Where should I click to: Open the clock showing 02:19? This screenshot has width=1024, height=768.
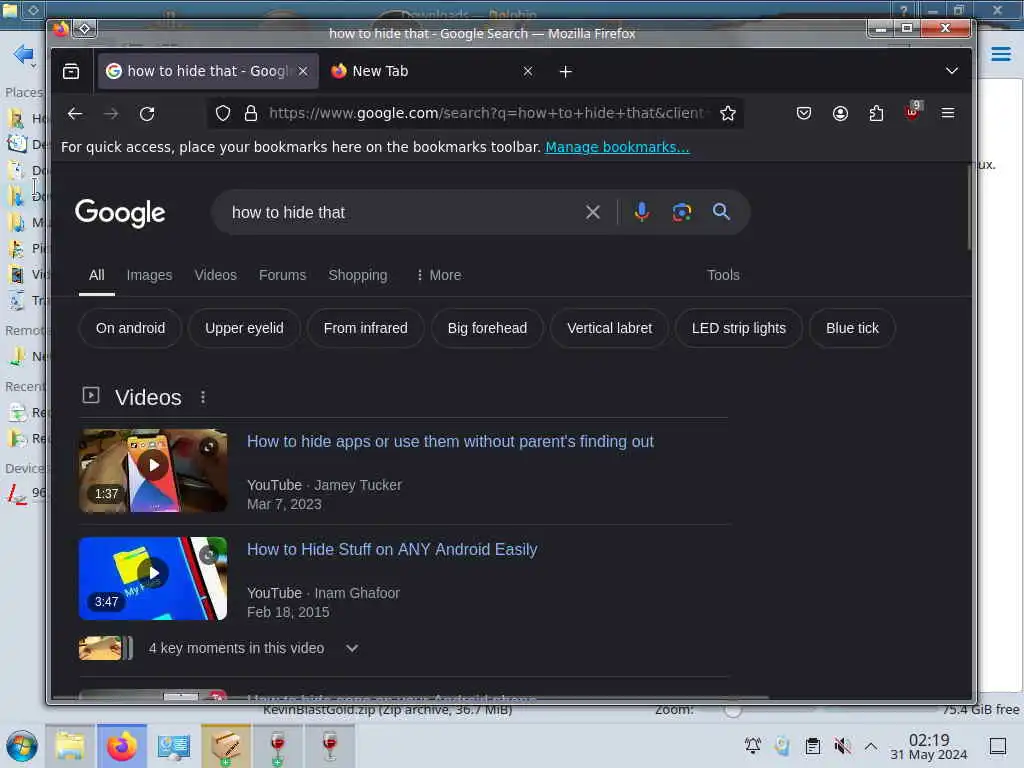929,747
